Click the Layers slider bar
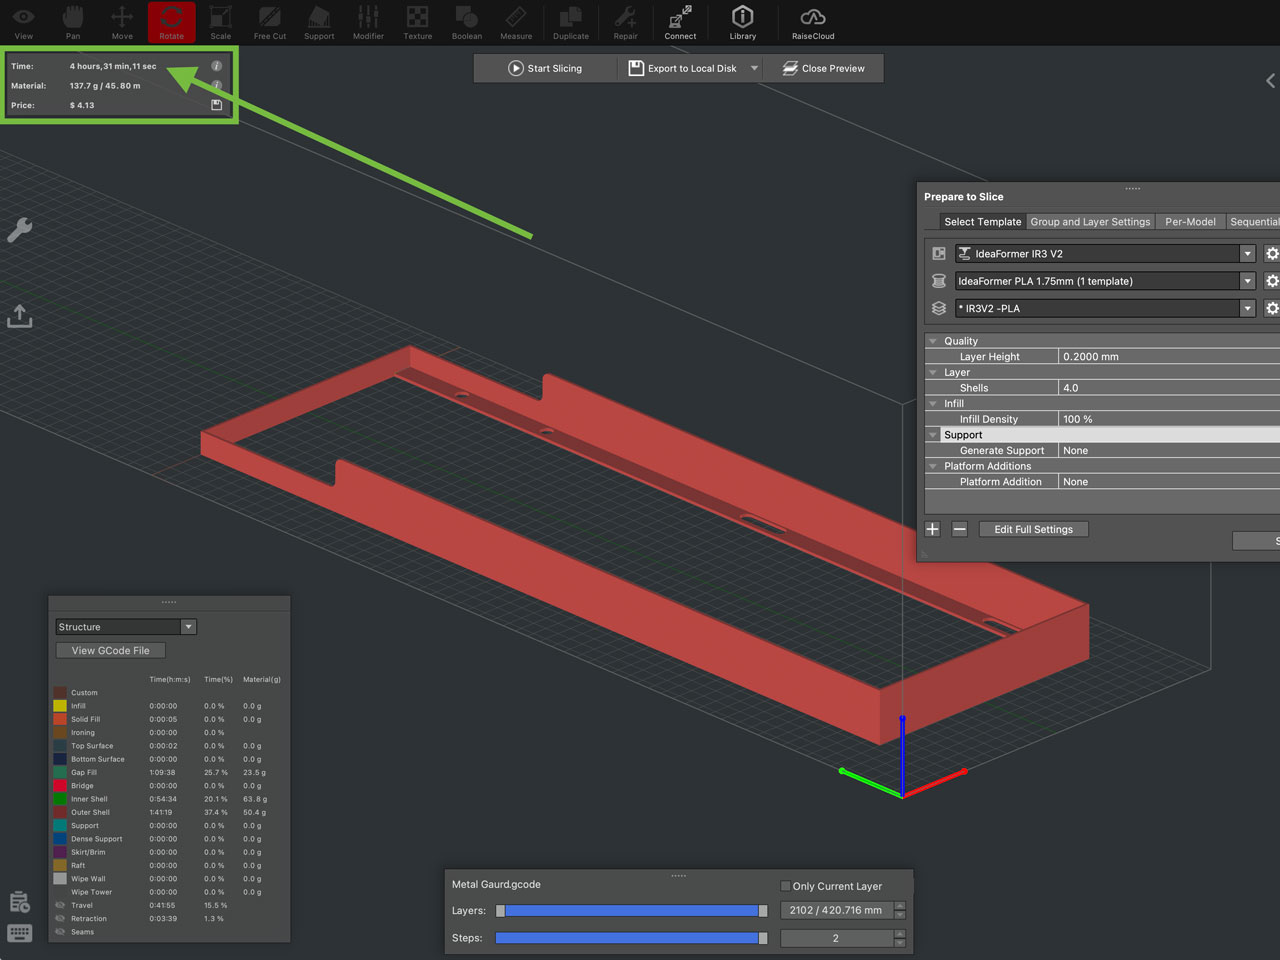Image resolution: width=1280 pixels, height=960 pixels. coord(631,911)
